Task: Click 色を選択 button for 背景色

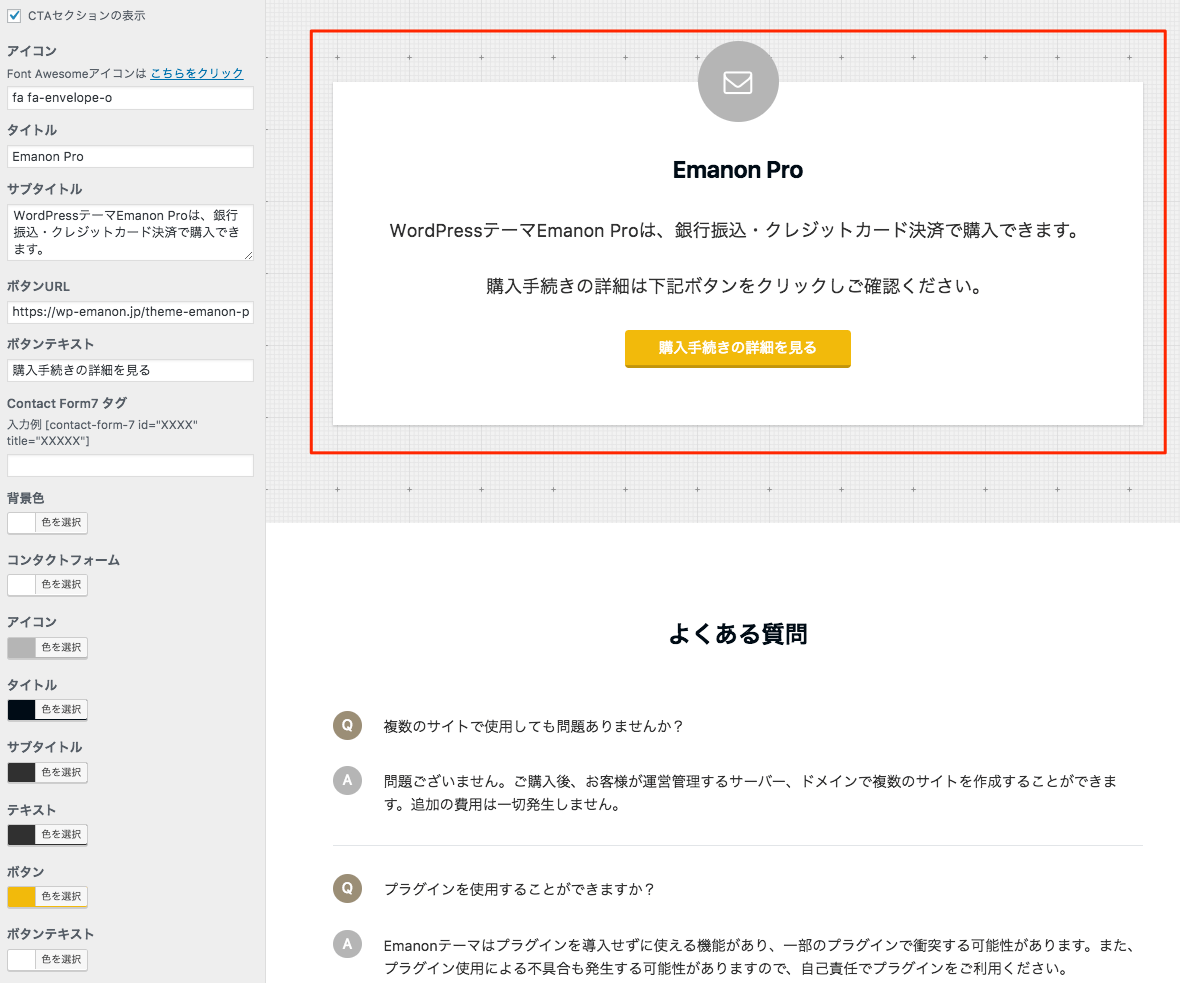Action: [61, 522]
